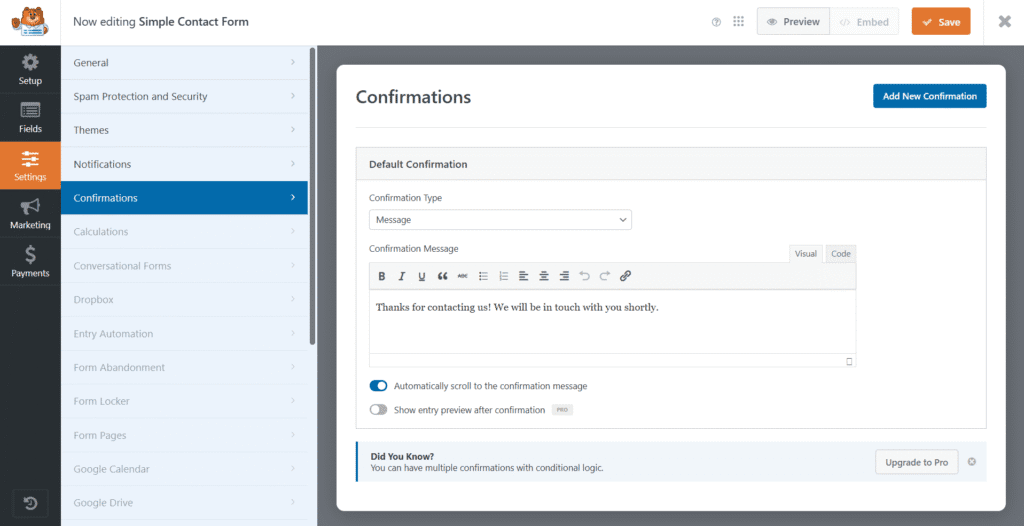Insert a blockquote in the message editor

coord(442,276)
